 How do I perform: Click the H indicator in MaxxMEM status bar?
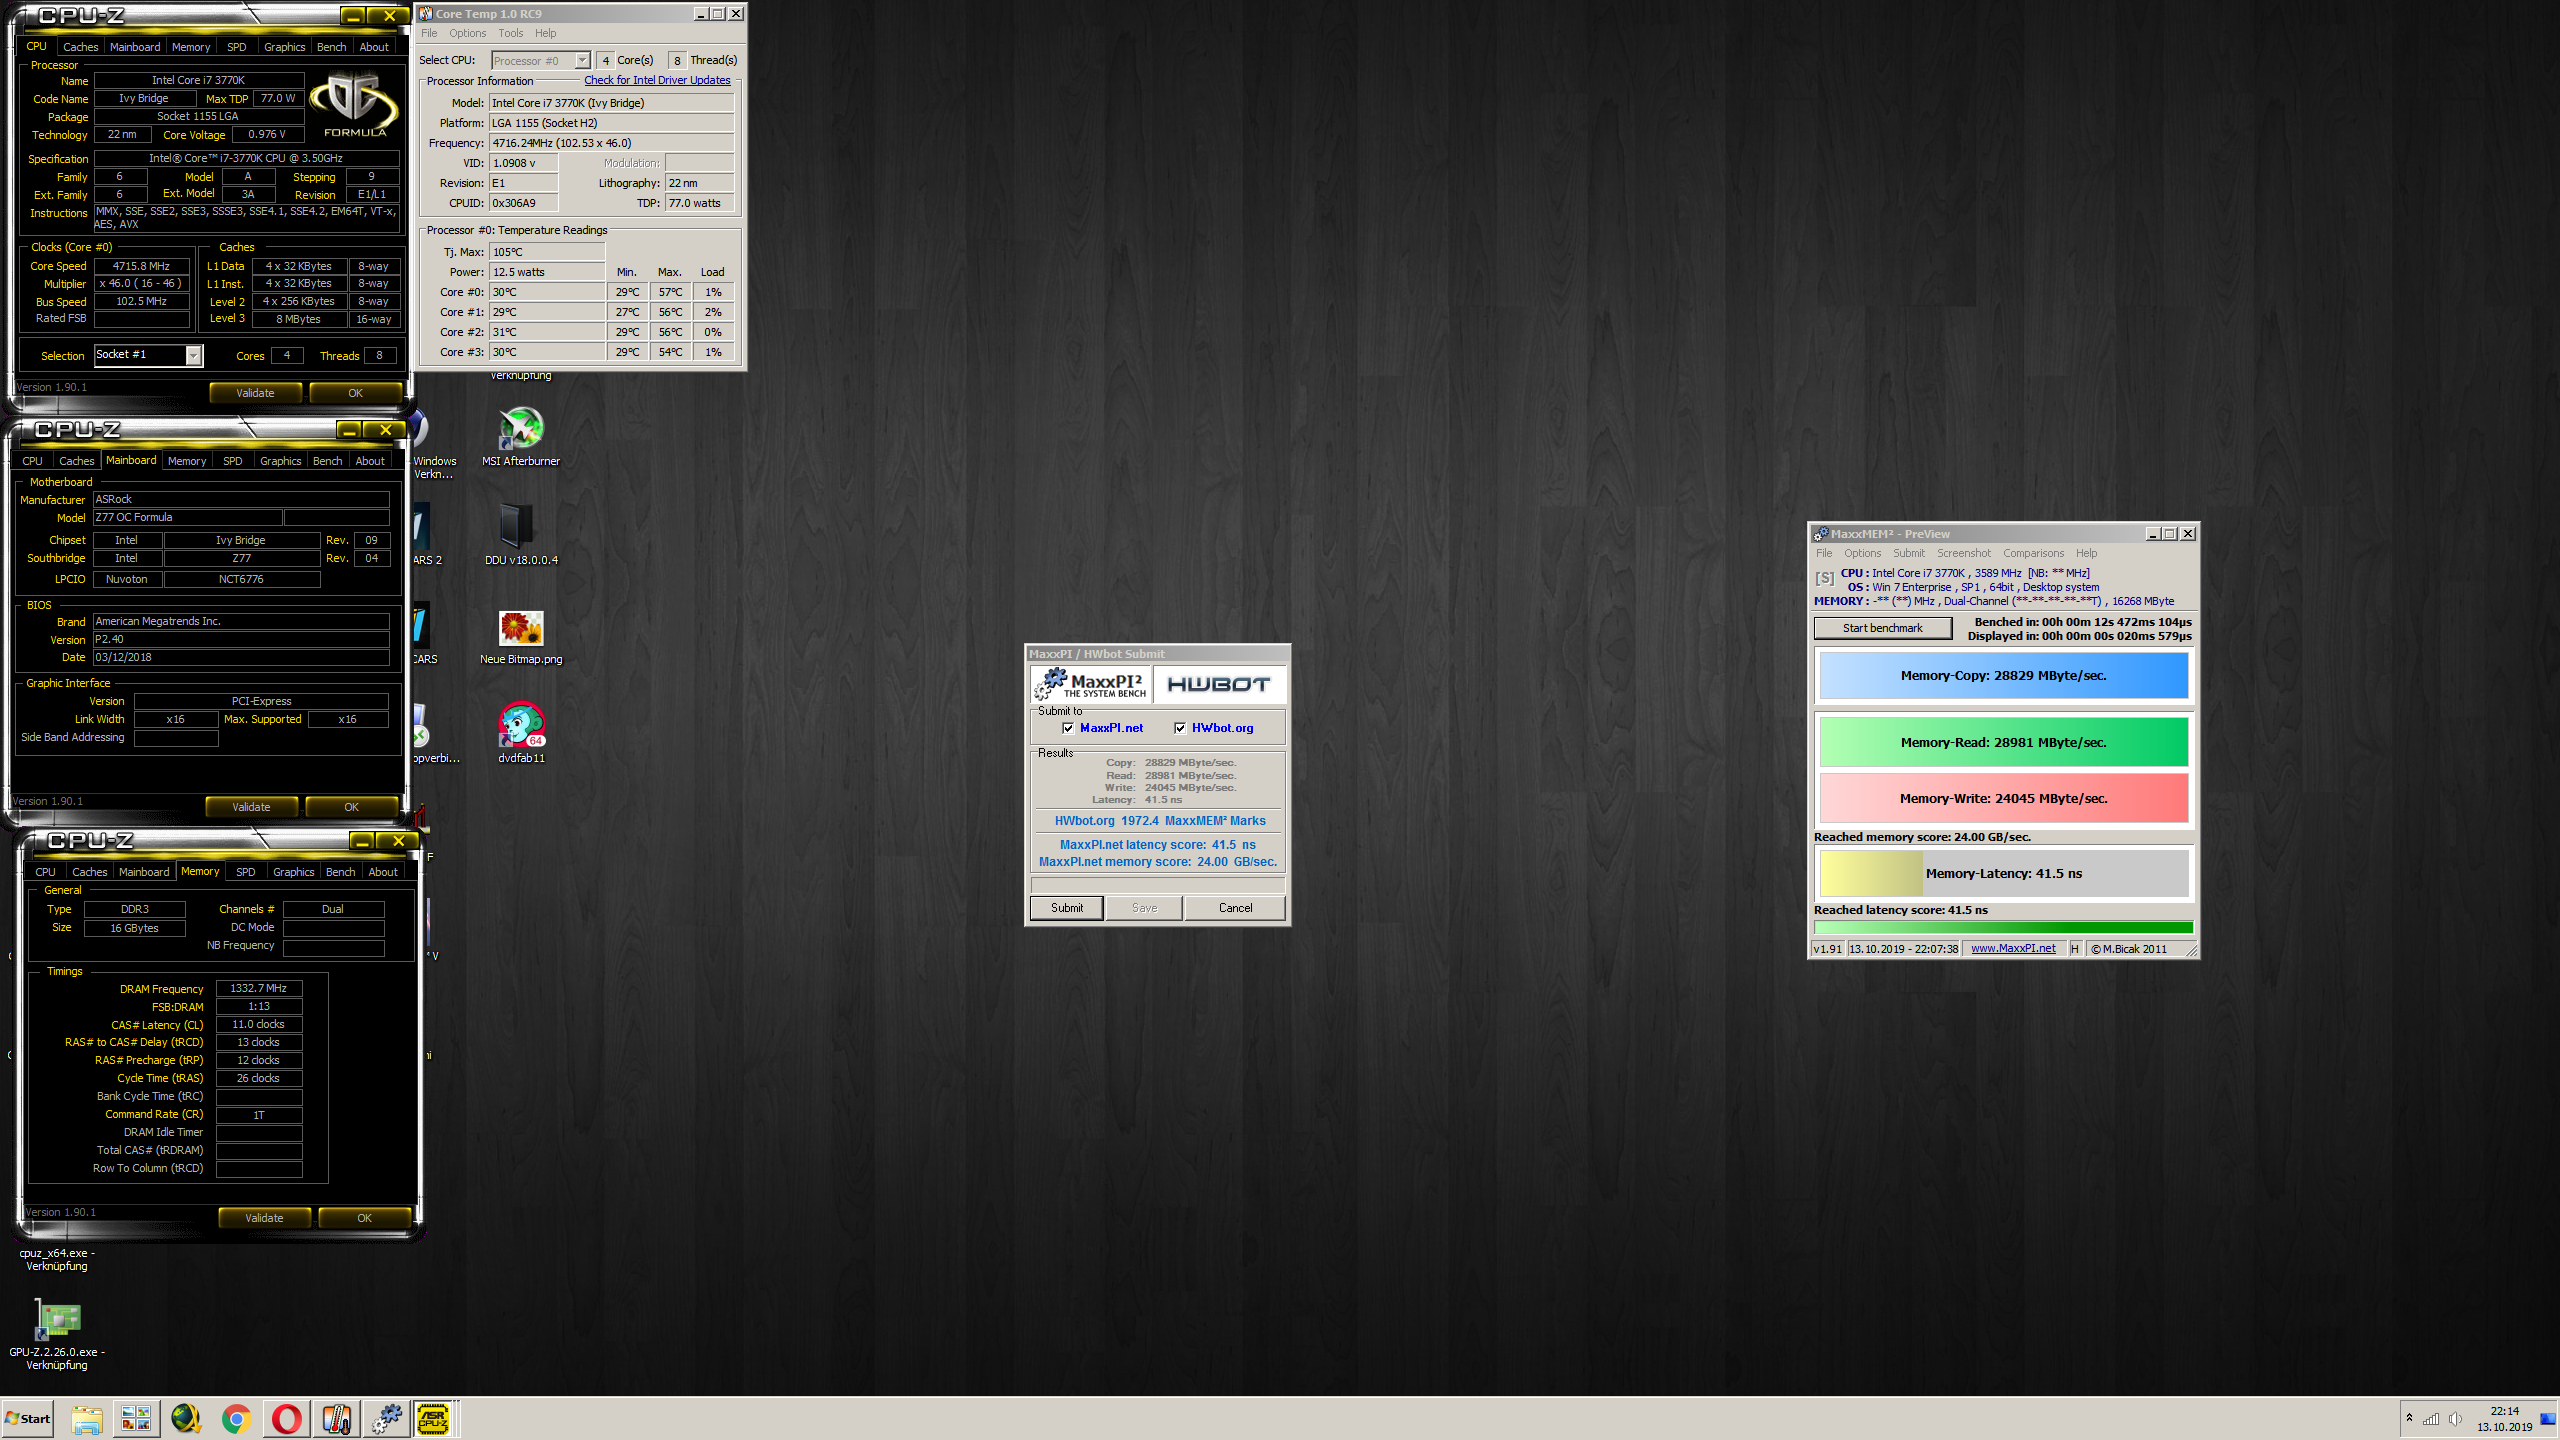2074,948
